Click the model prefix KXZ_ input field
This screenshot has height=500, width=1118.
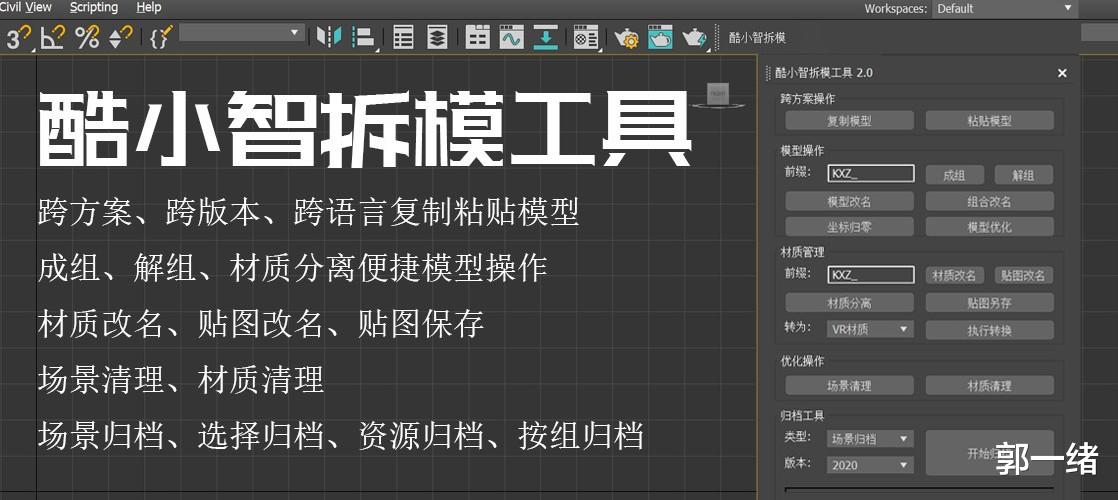[871, 173]
